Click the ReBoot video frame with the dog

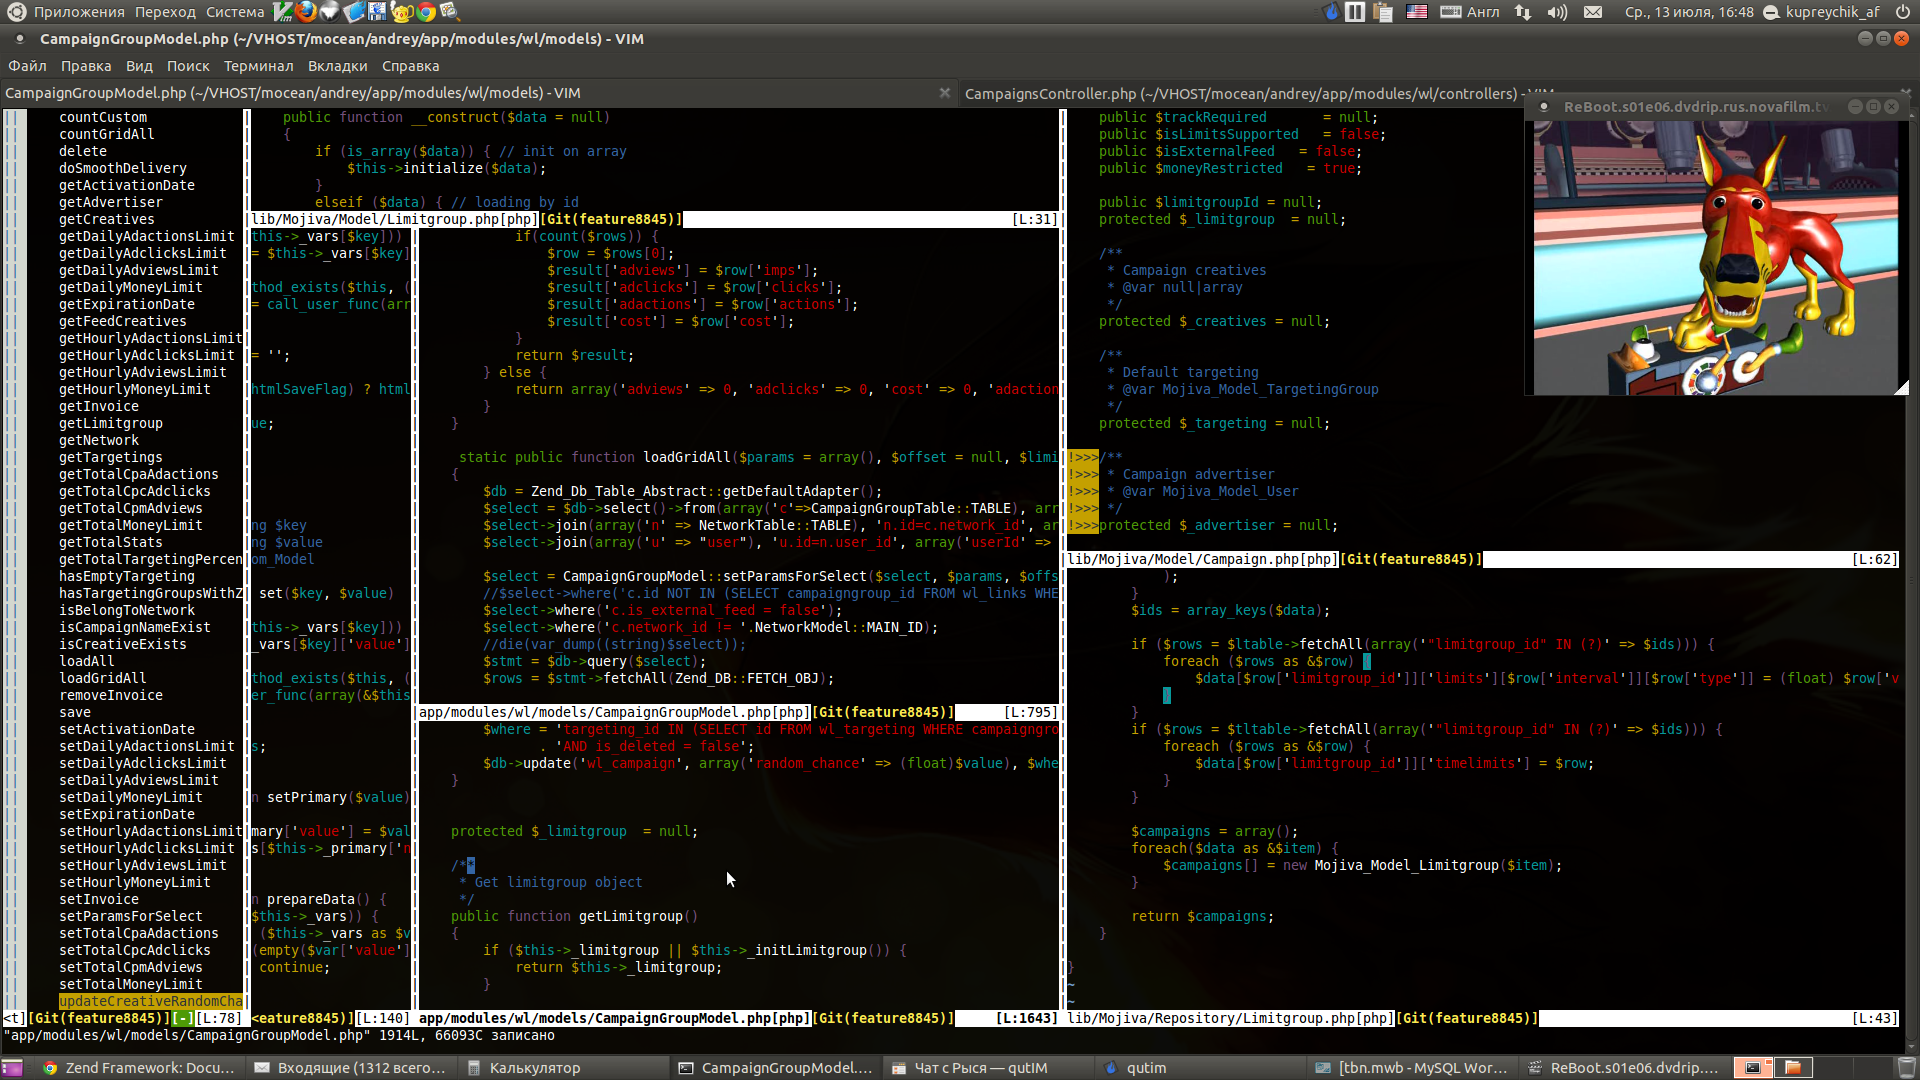click(1716, 258)
